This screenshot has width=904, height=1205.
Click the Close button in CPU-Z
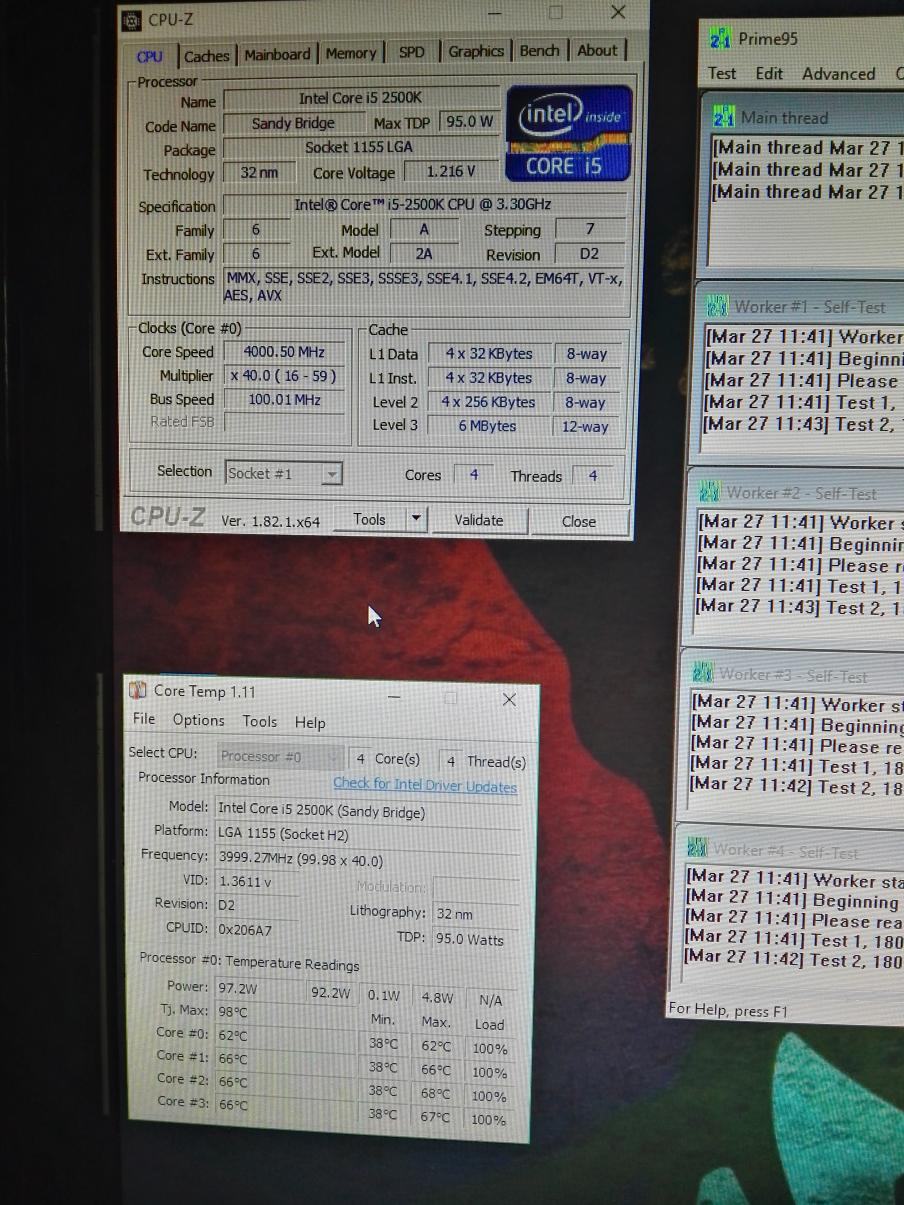[x=579, y=521]
